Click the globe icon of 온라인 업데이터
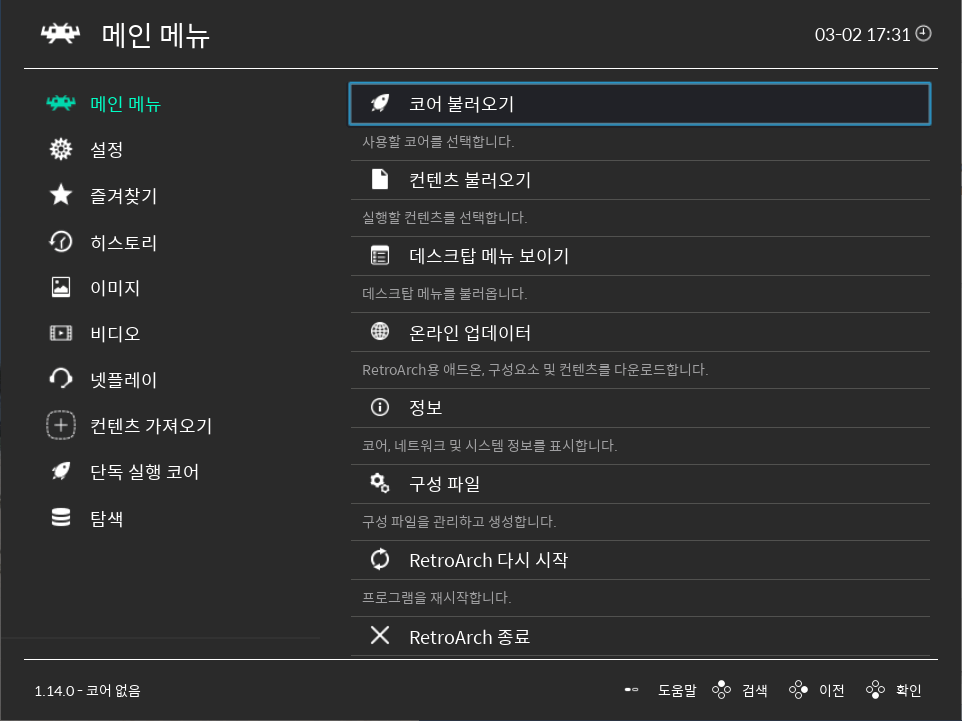The image size is (962, 721). (x=380, y=331)
